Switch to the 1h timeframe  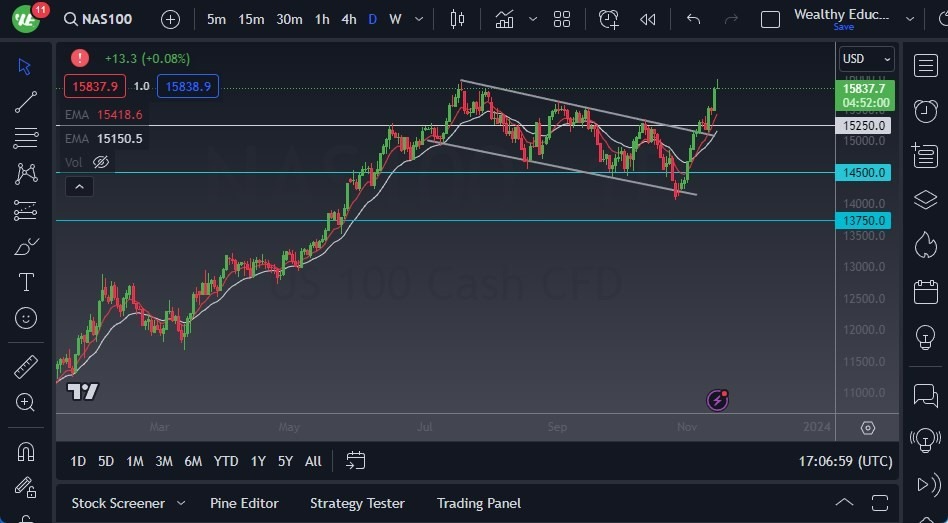point(322,19)
